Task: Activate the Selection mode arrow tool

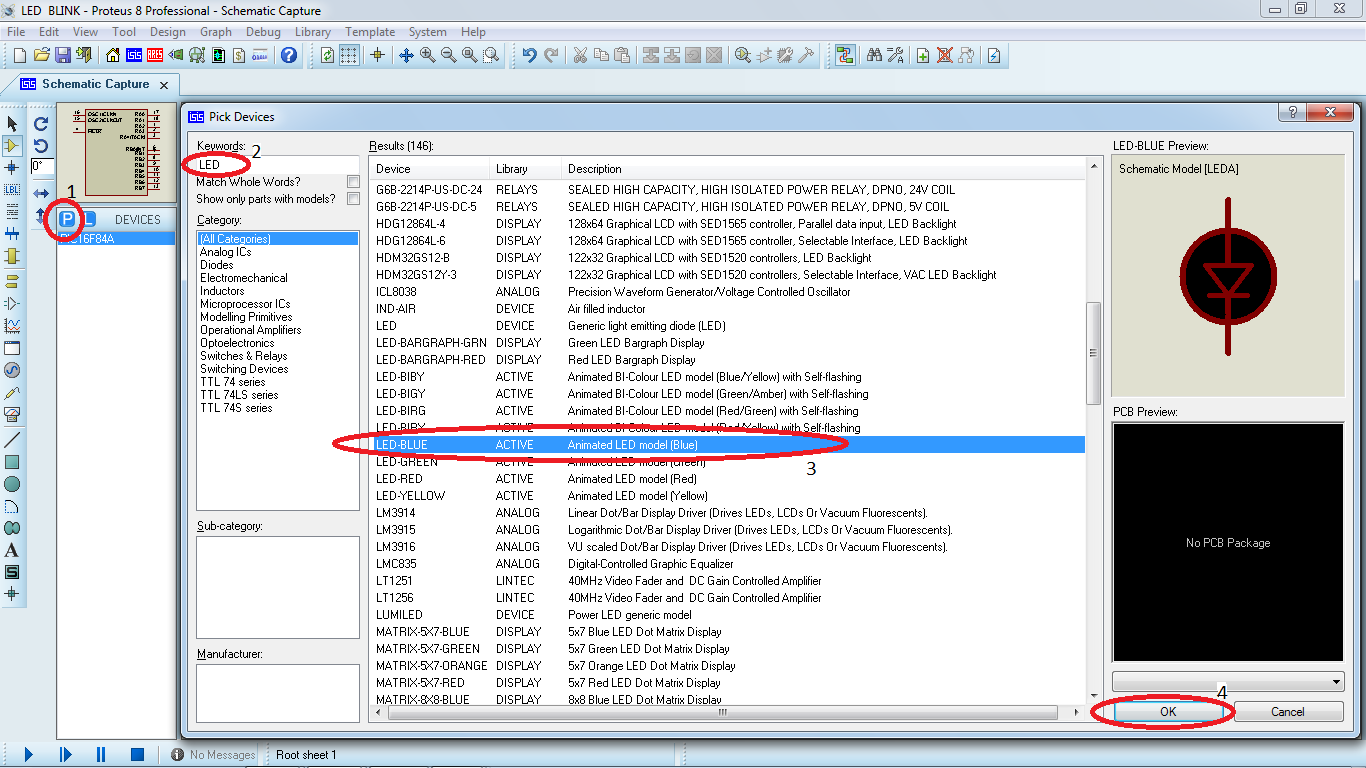Action: (14, 124)
